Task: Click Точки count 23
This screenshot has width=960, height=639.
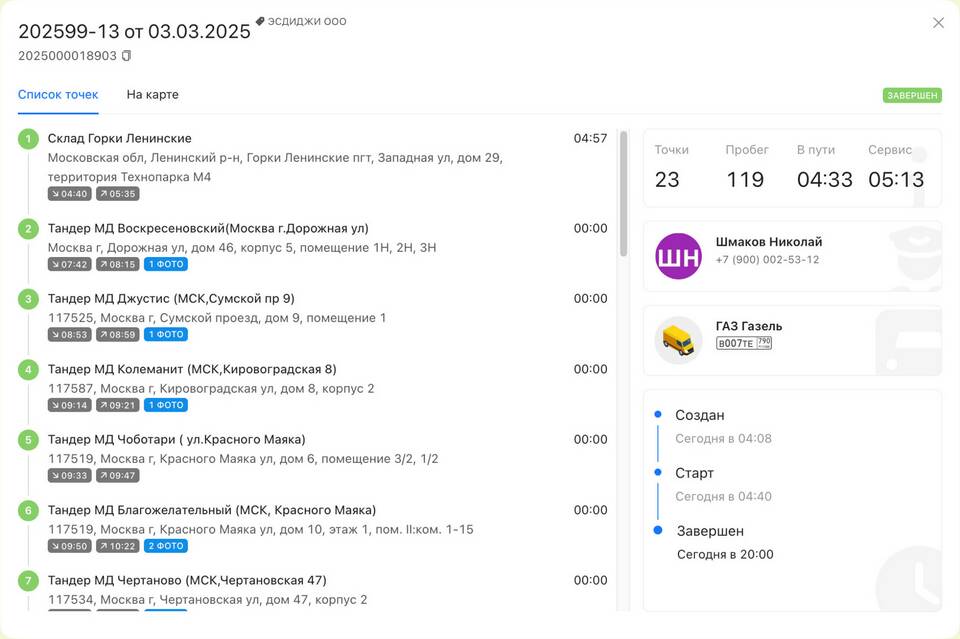Action: (x=667, y=180)
